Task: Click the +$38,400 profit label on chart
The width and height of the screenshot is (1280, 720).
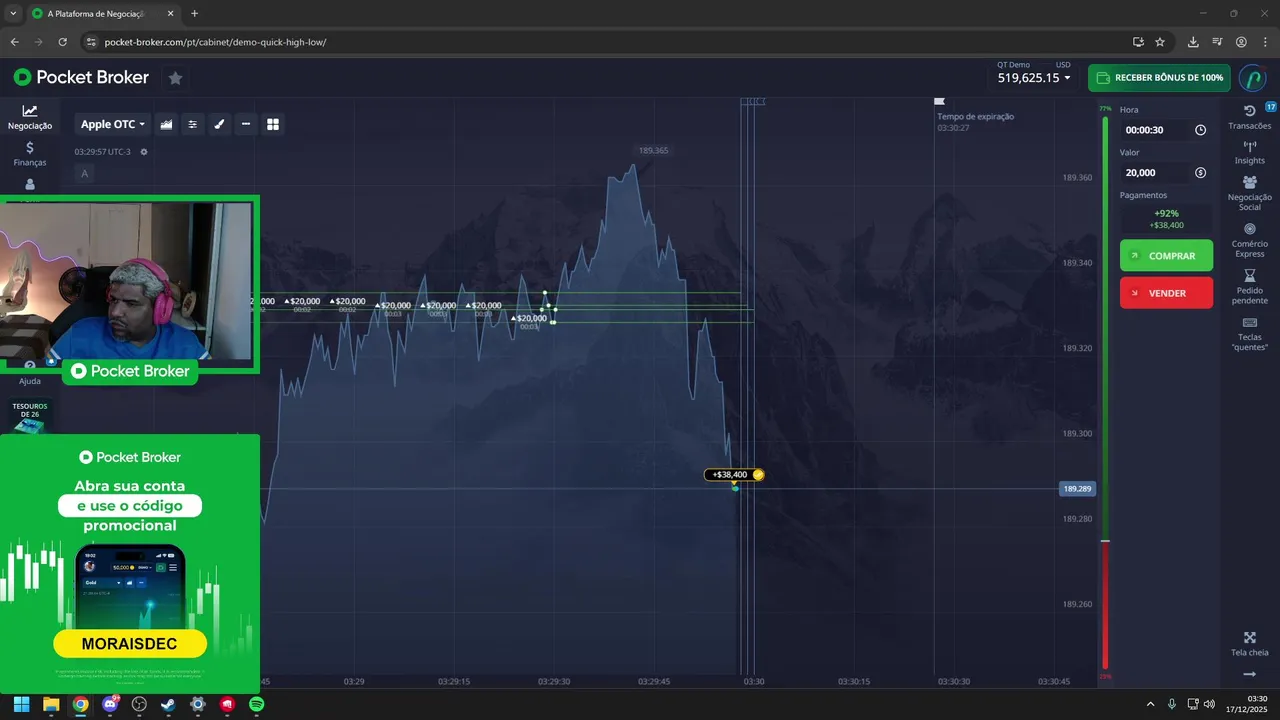Action: 734,475
